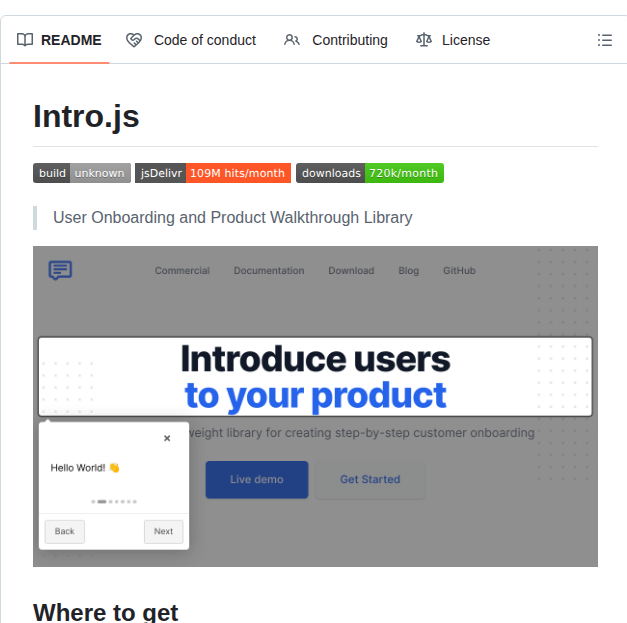Click the chat bubble logo in demo image
The height and width of the screenshot is (623, 627).
coord(60,270)
